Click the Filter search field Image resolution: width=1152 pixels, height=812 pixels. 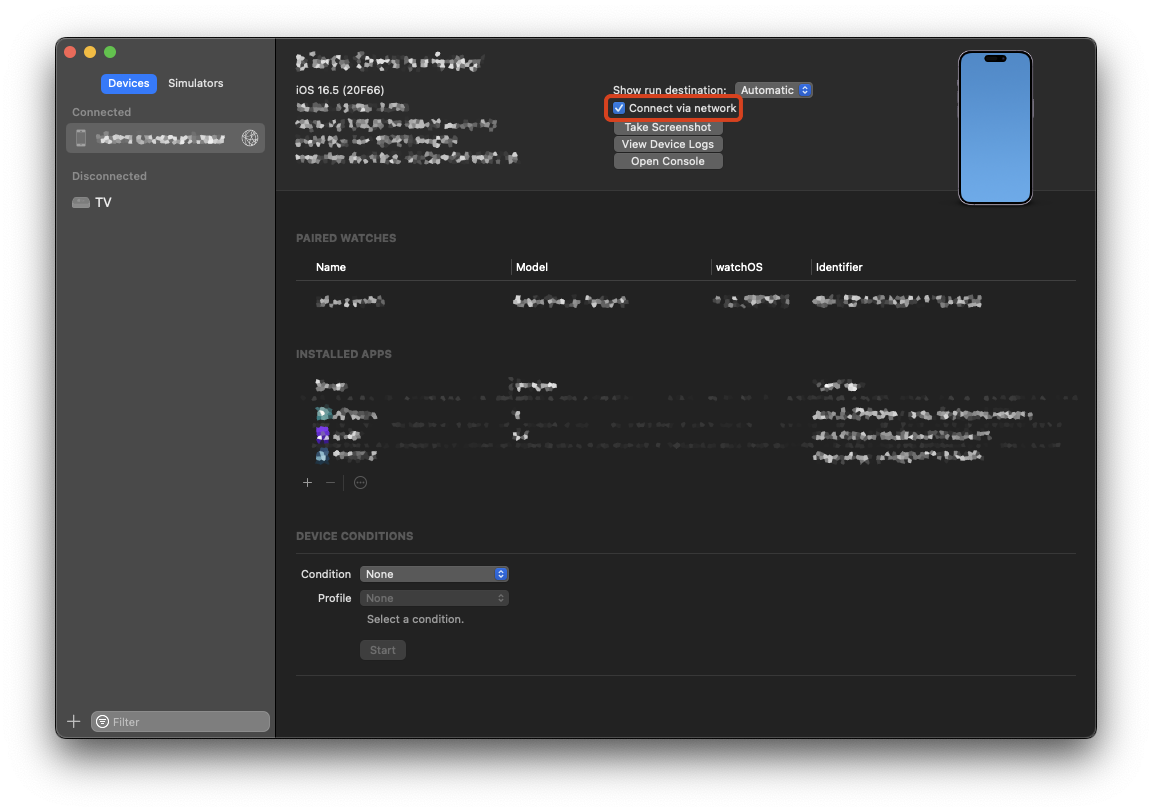180,721
